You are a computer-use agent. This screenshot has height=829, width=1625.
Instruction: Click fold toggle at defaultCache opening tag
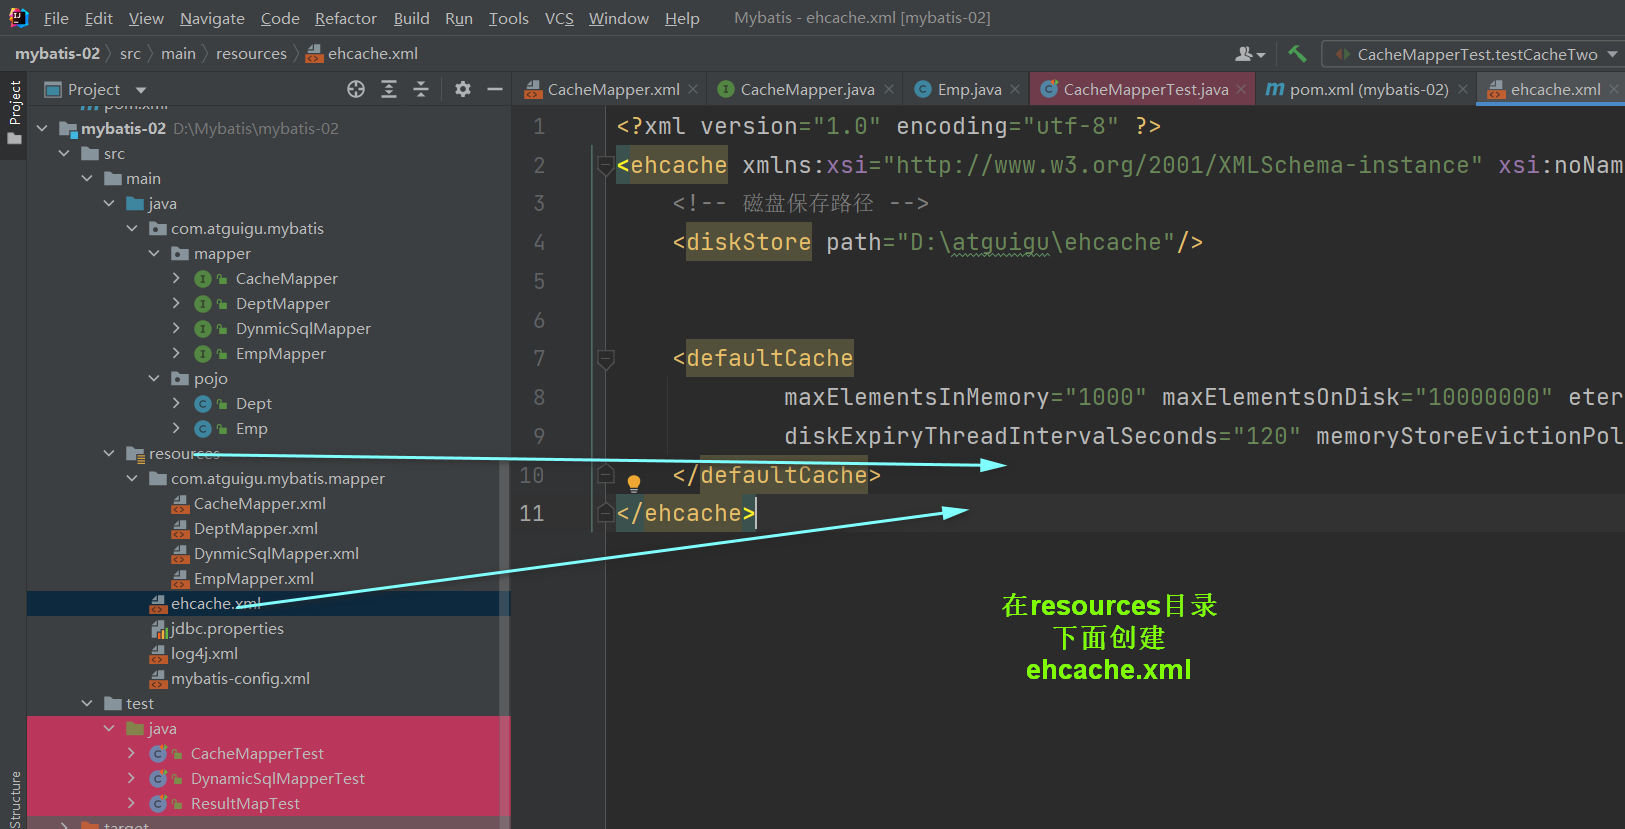[605, 358]
